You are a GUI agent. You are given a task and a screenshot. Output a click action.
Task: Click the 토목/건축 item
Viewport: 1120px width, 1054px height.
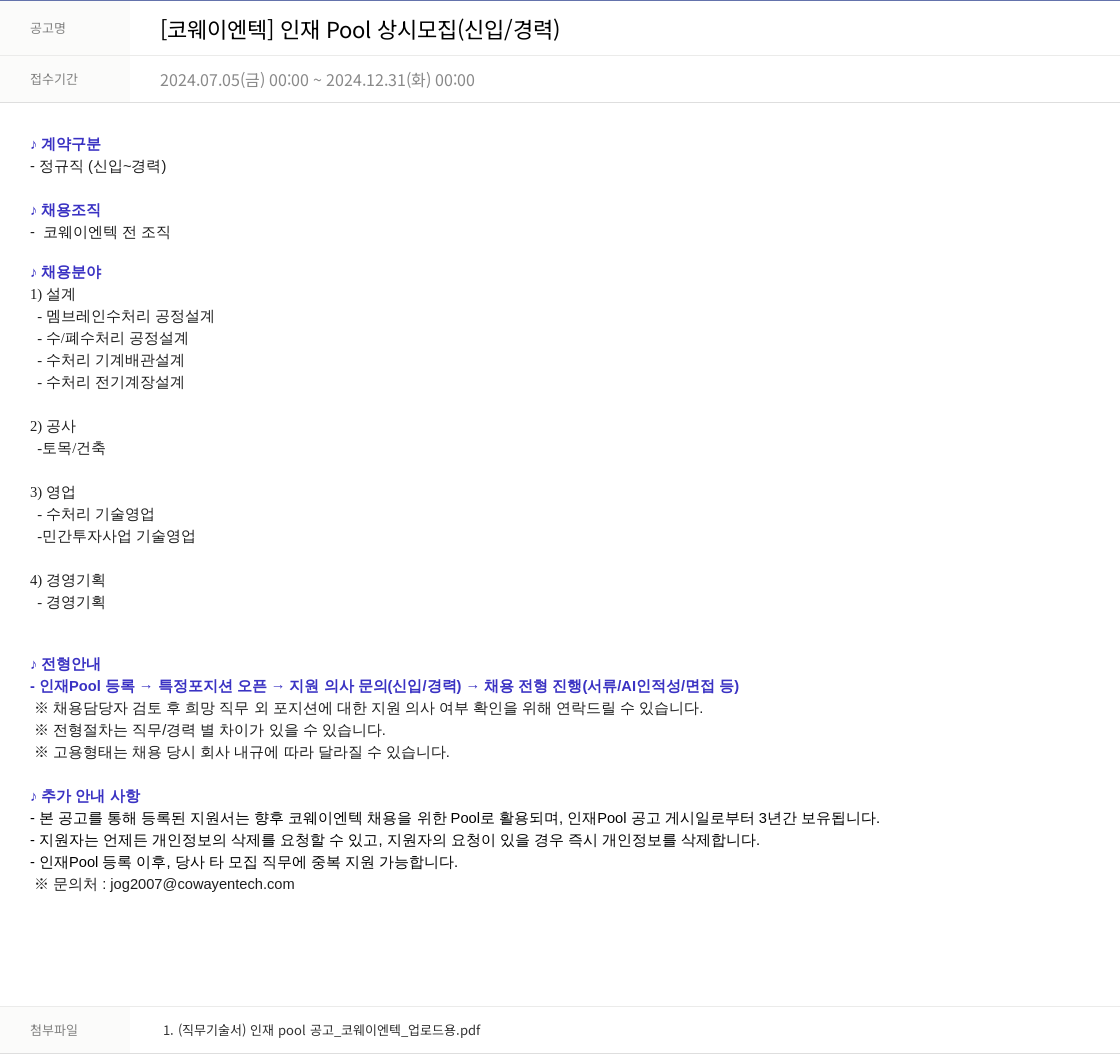tap(71, 448)
